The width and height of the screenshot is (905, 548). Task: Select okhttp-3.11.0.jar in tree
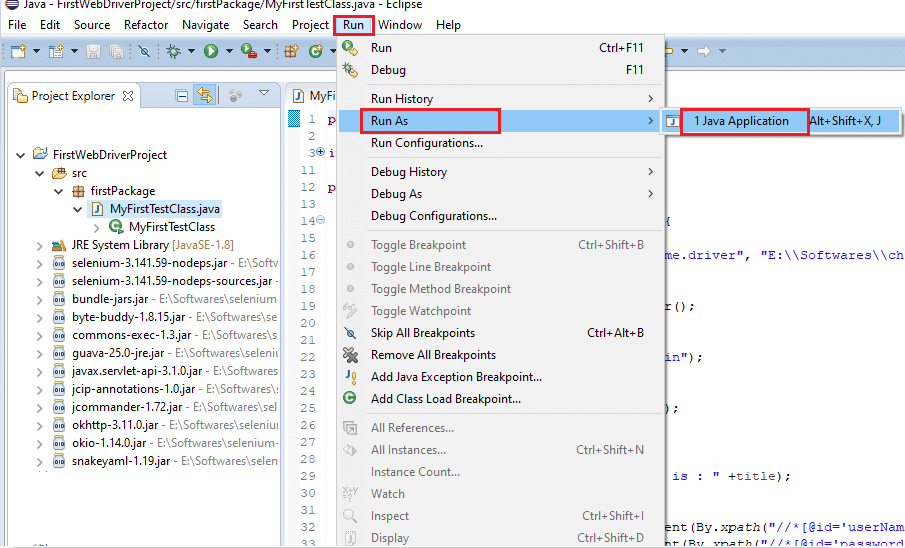point(115,425)
